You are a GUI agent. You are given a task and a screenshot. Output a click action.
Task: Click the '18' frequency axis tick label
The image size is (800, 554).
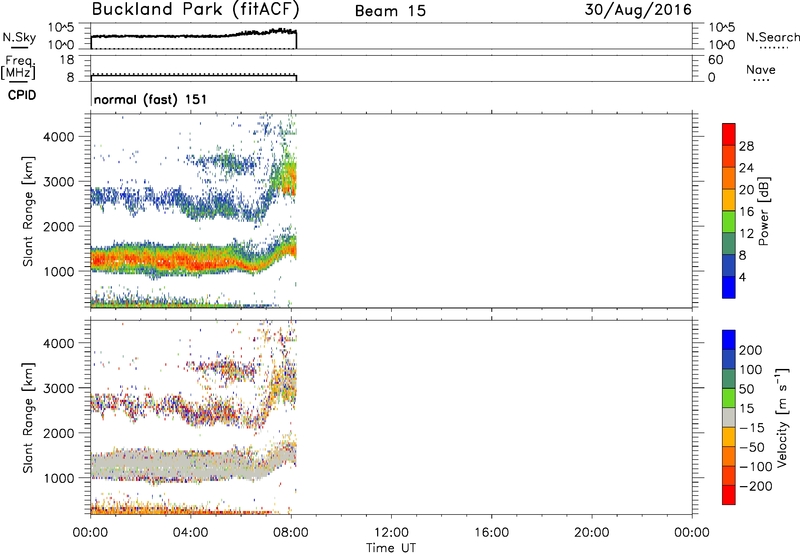[x=67, y=60]
